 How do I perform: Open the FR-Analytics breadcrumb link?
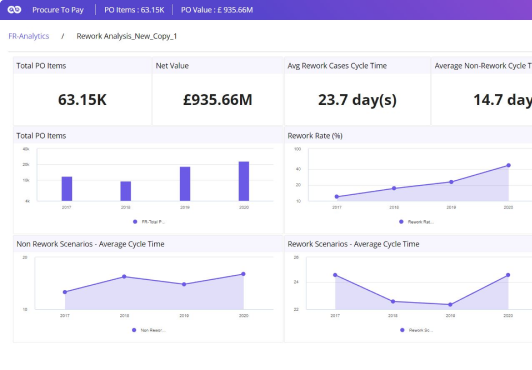(29, 36)
